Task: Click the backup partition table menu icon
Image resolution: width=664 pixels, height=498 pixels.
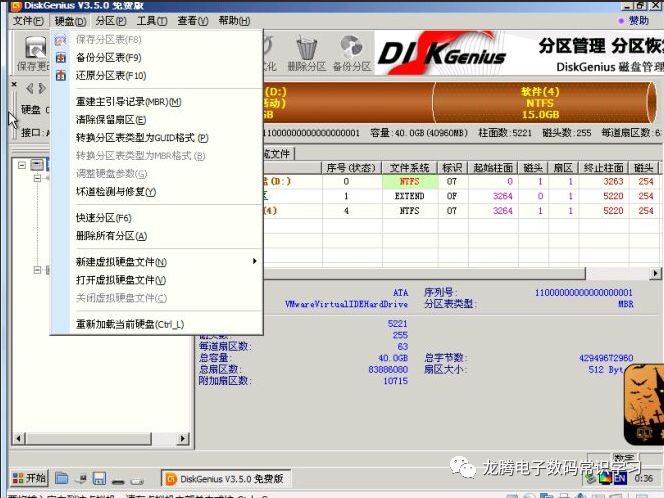Action: click(61, 57)
